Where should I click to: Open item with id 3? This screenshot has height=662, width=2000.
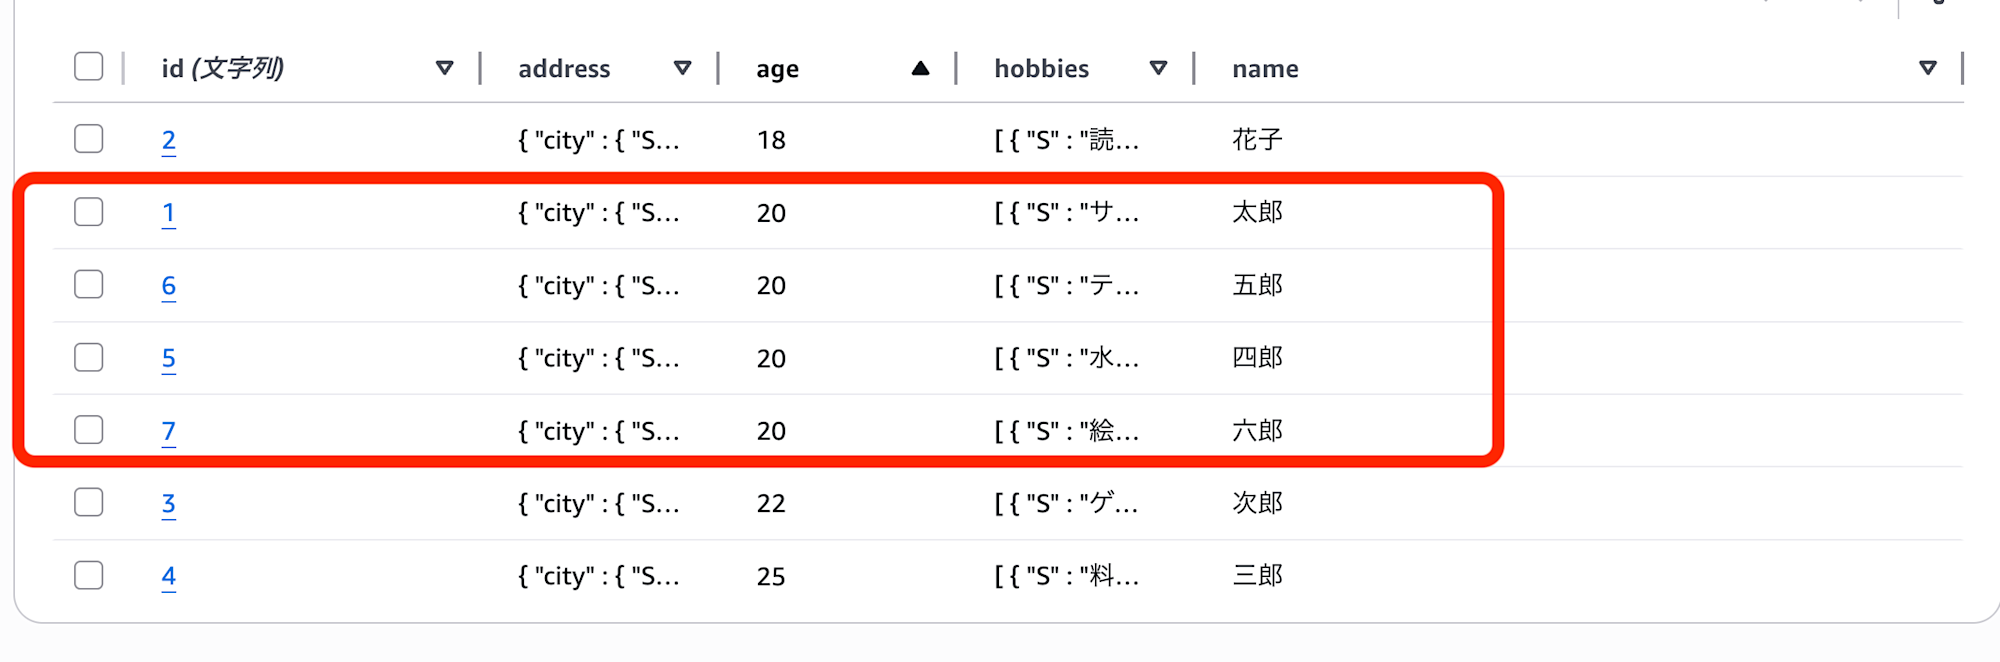point(169,503)
